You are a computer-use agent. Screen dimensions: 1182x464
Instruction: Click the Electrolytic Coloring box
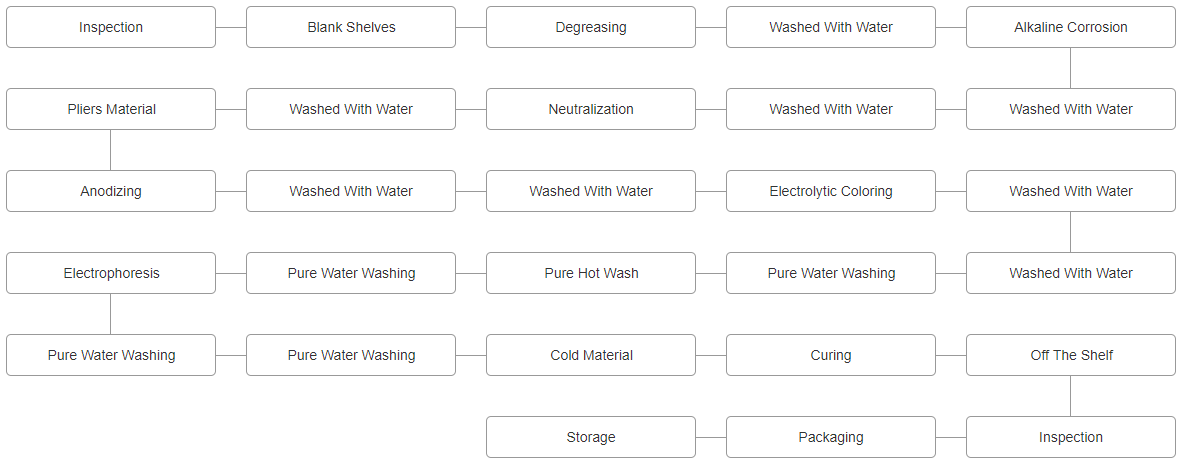click(x=831, y=191)
